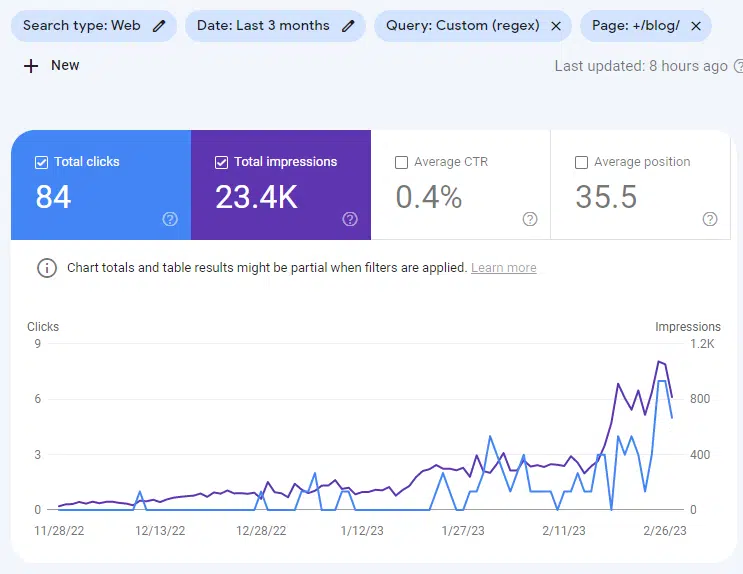Click the chart peak near 2/26/23
The height and width of the screenshot is (574, 743).
660,362
